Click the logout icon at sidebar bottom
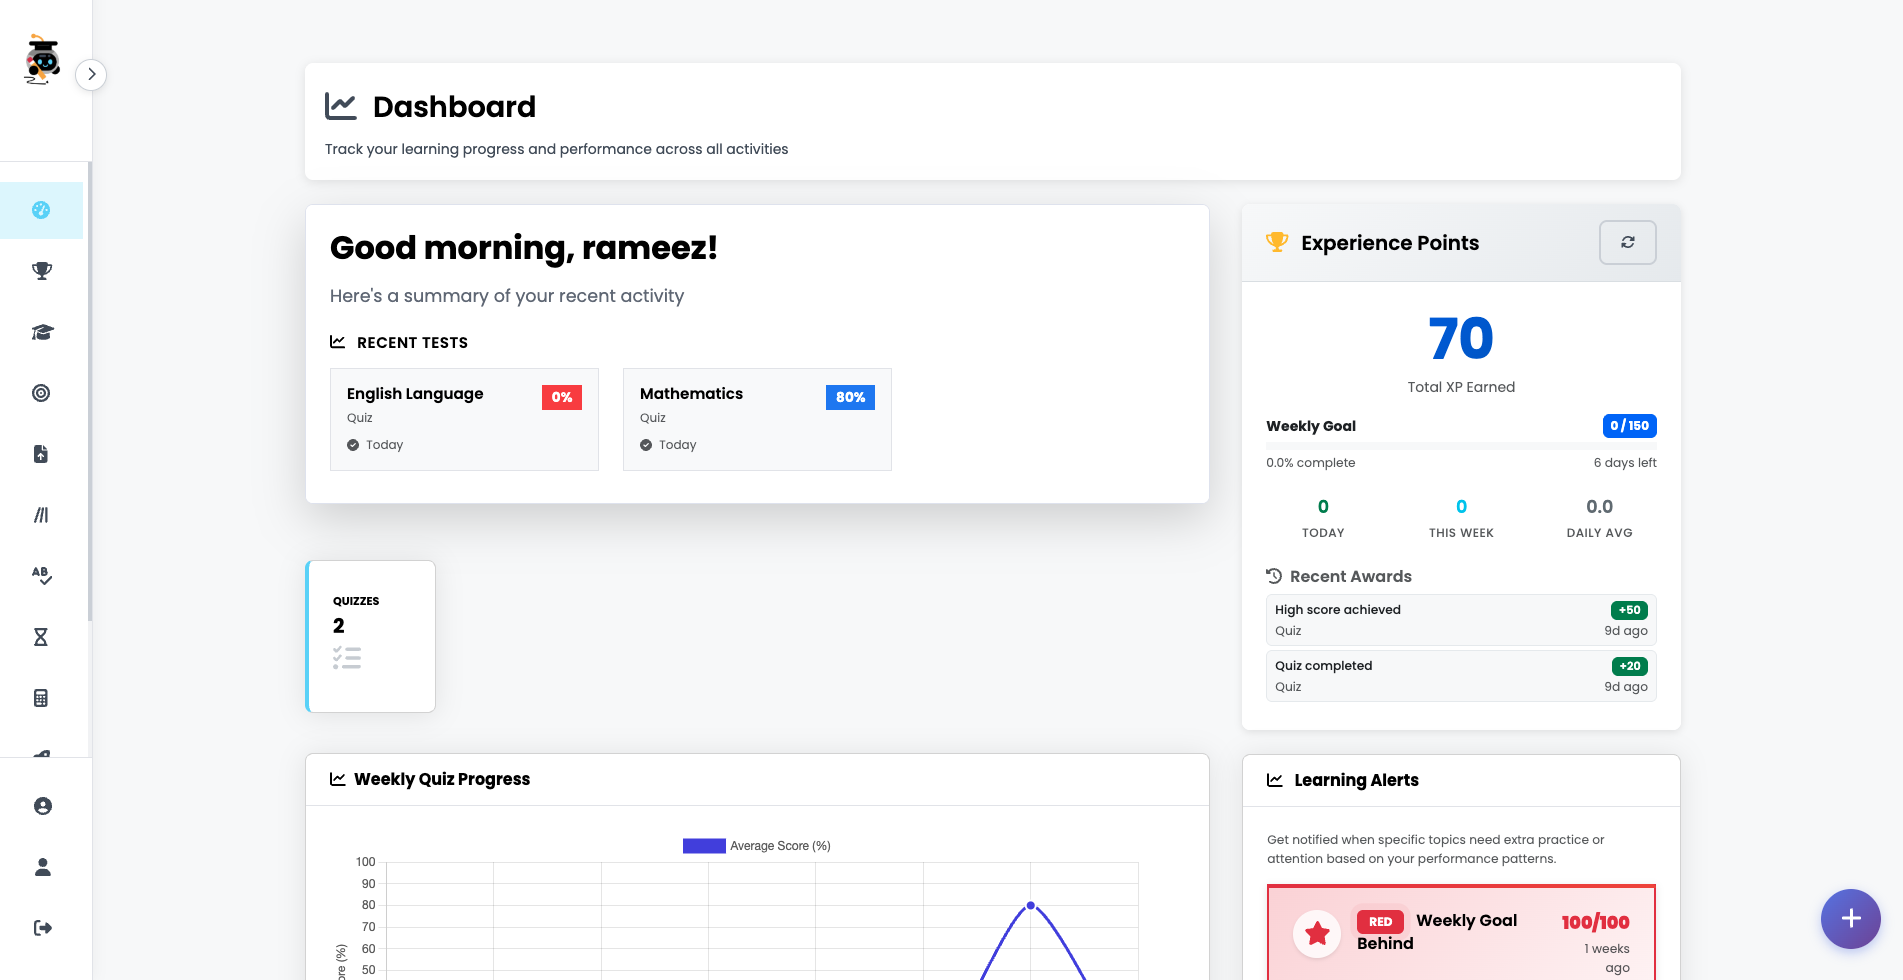 pos(41,927)
